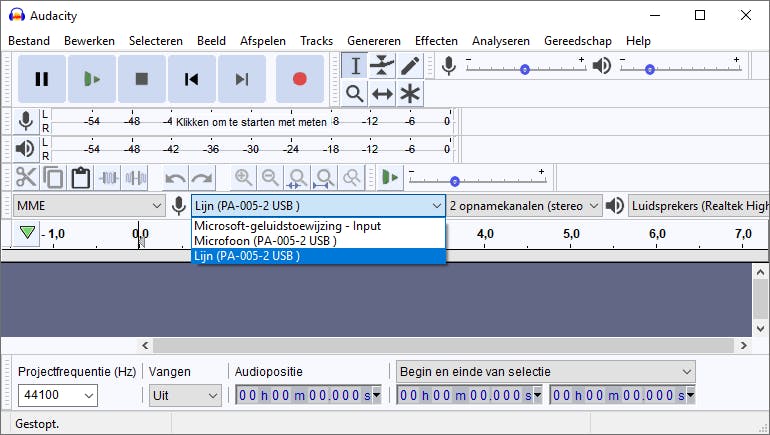
Task: Click the vertical scrollbar down arrow
Action: (x=761, y=329)
